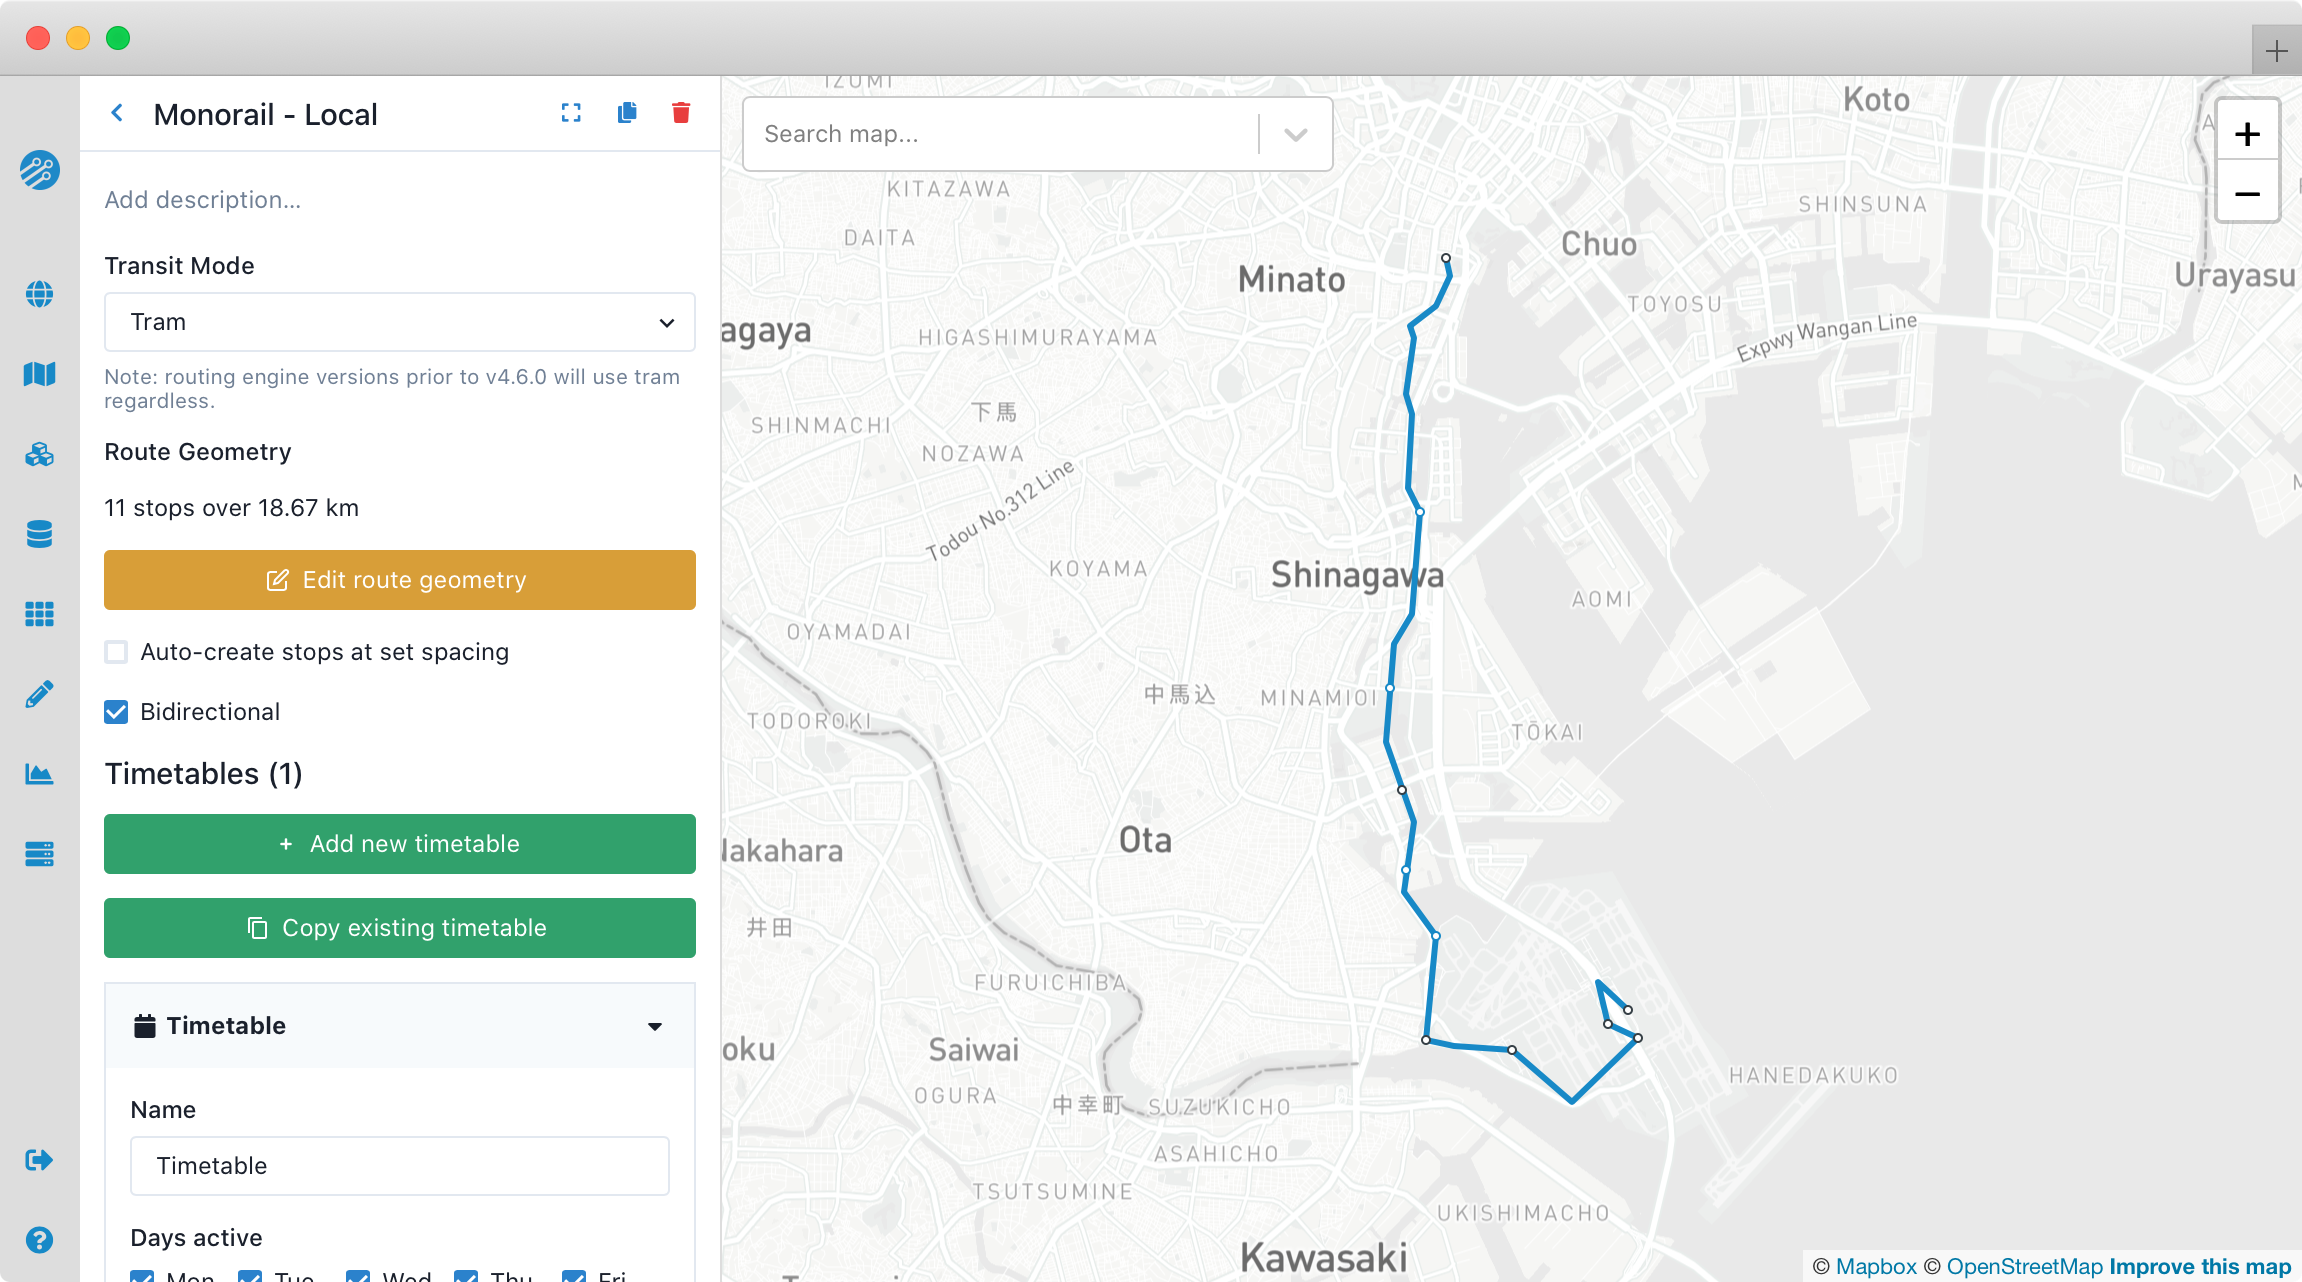Open the analytics chart panel
The image size is (2302, 1282).
(39, 772)
